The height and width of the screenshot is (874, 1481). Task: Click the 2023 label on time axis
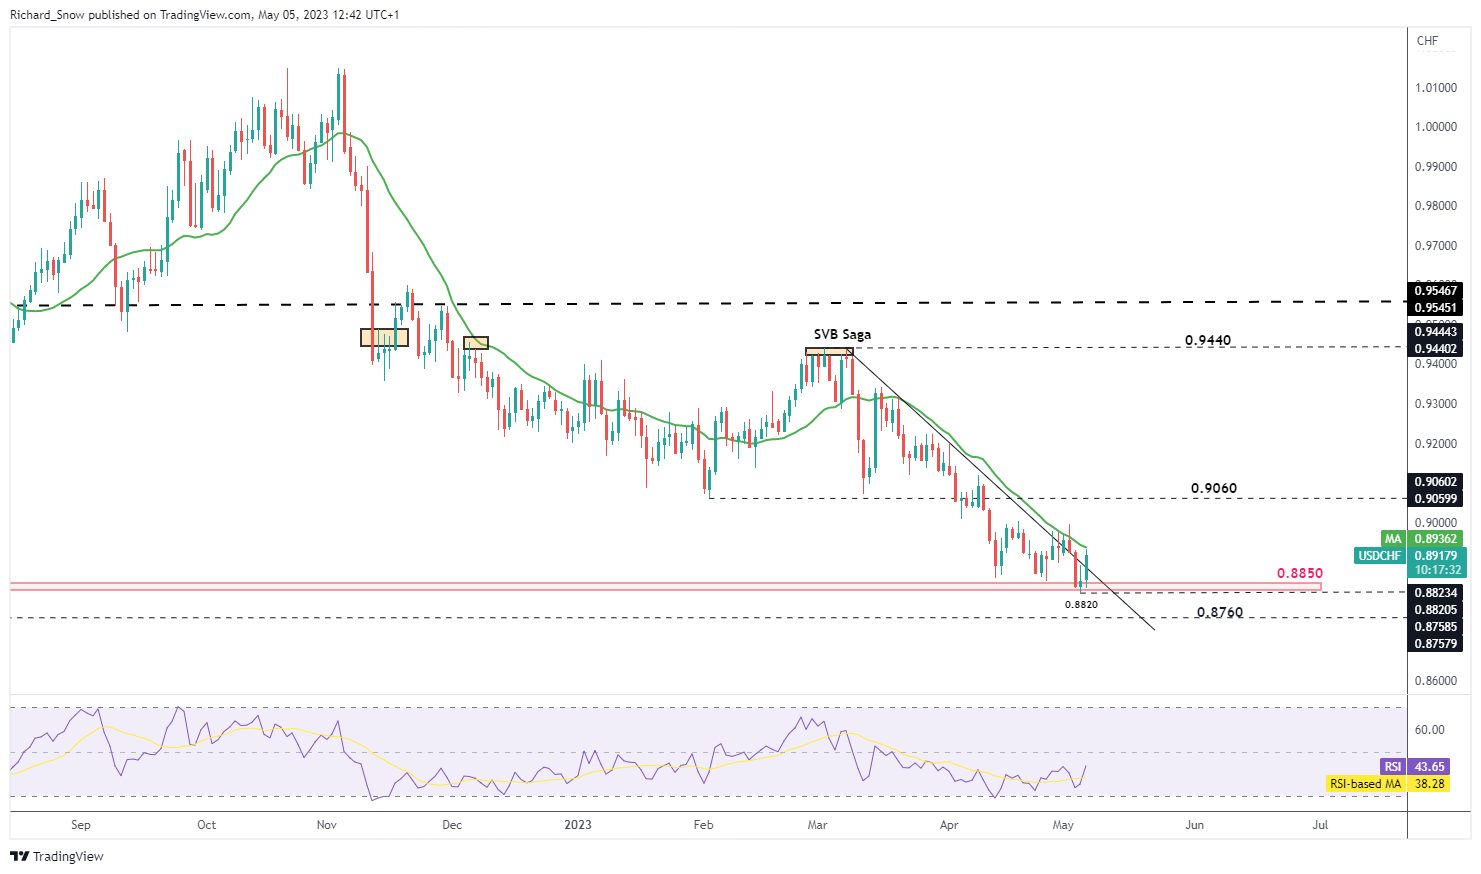[578, 825]
